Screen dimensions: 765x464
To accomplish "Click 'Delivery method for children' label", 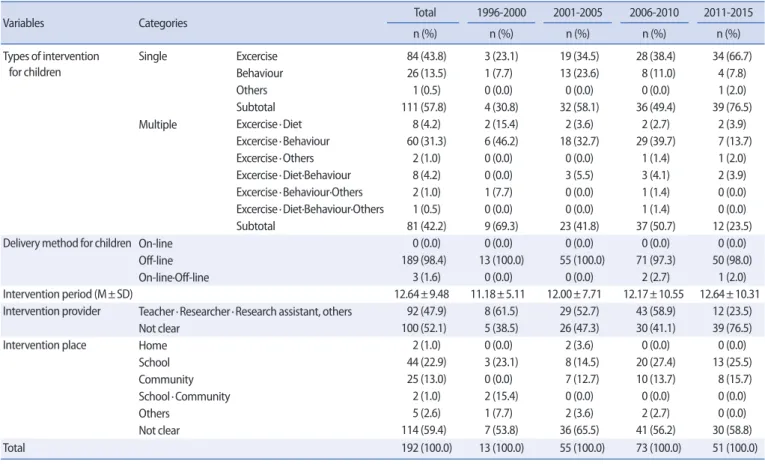I will pos(67,243).
